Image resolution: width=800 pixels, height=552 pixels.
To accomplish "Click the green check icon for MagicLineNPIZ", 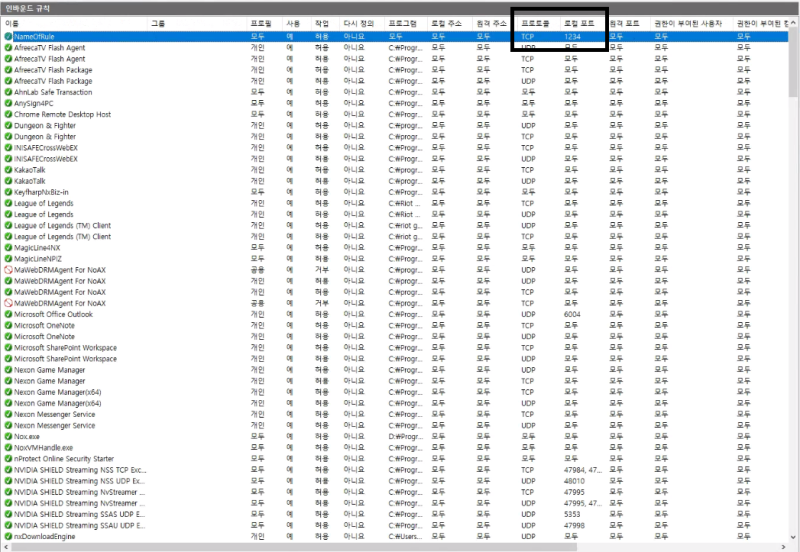I will (x=8, y=259).
